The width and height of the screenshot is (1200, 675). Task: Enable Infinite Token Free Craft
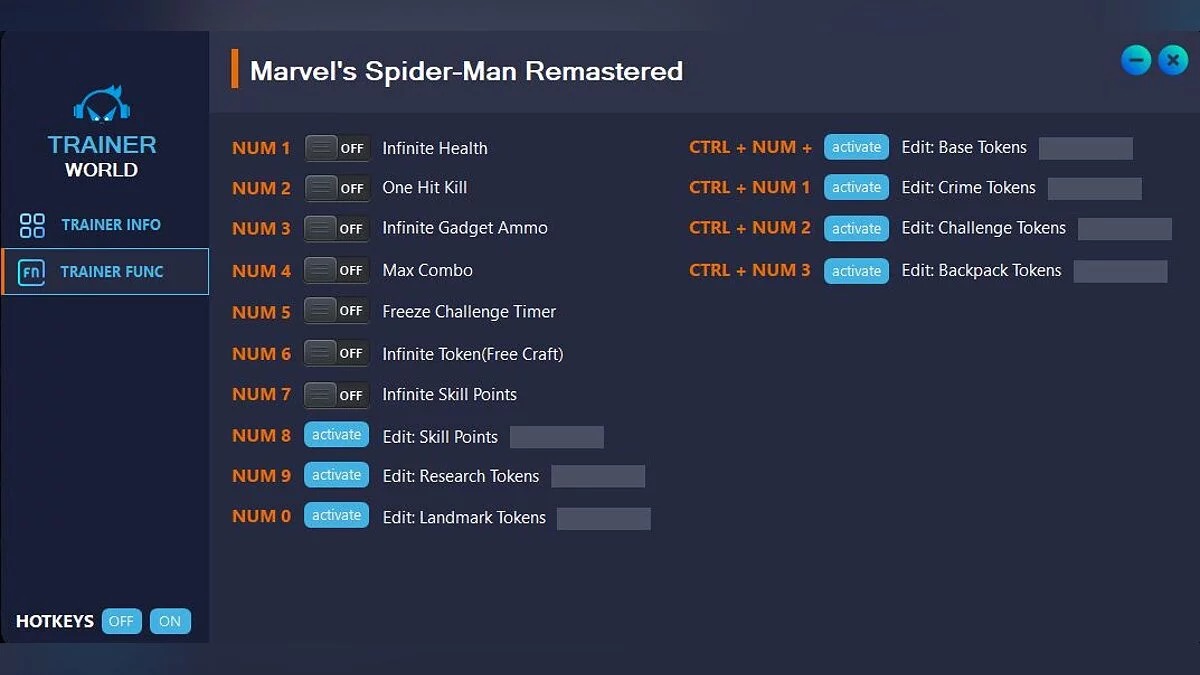[336, 352]
